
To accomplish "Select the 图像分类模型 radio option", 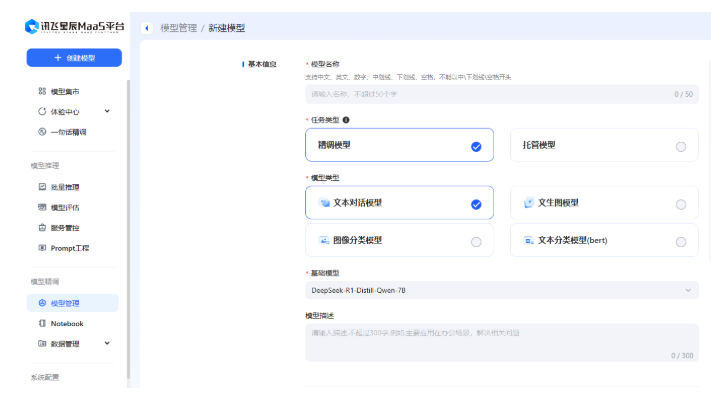I will pos(476,241).
